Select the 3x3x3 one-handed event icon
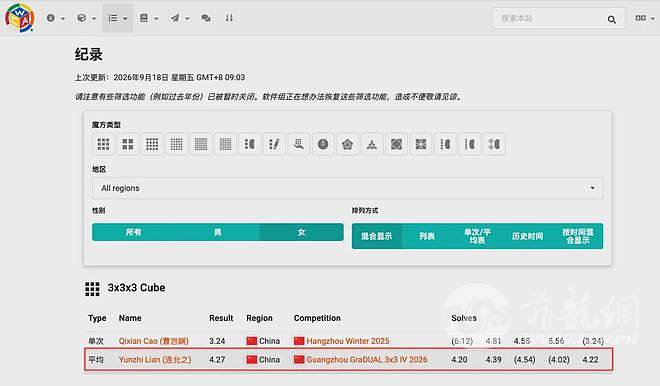This screenshot has height=386, width=660. 298,144
